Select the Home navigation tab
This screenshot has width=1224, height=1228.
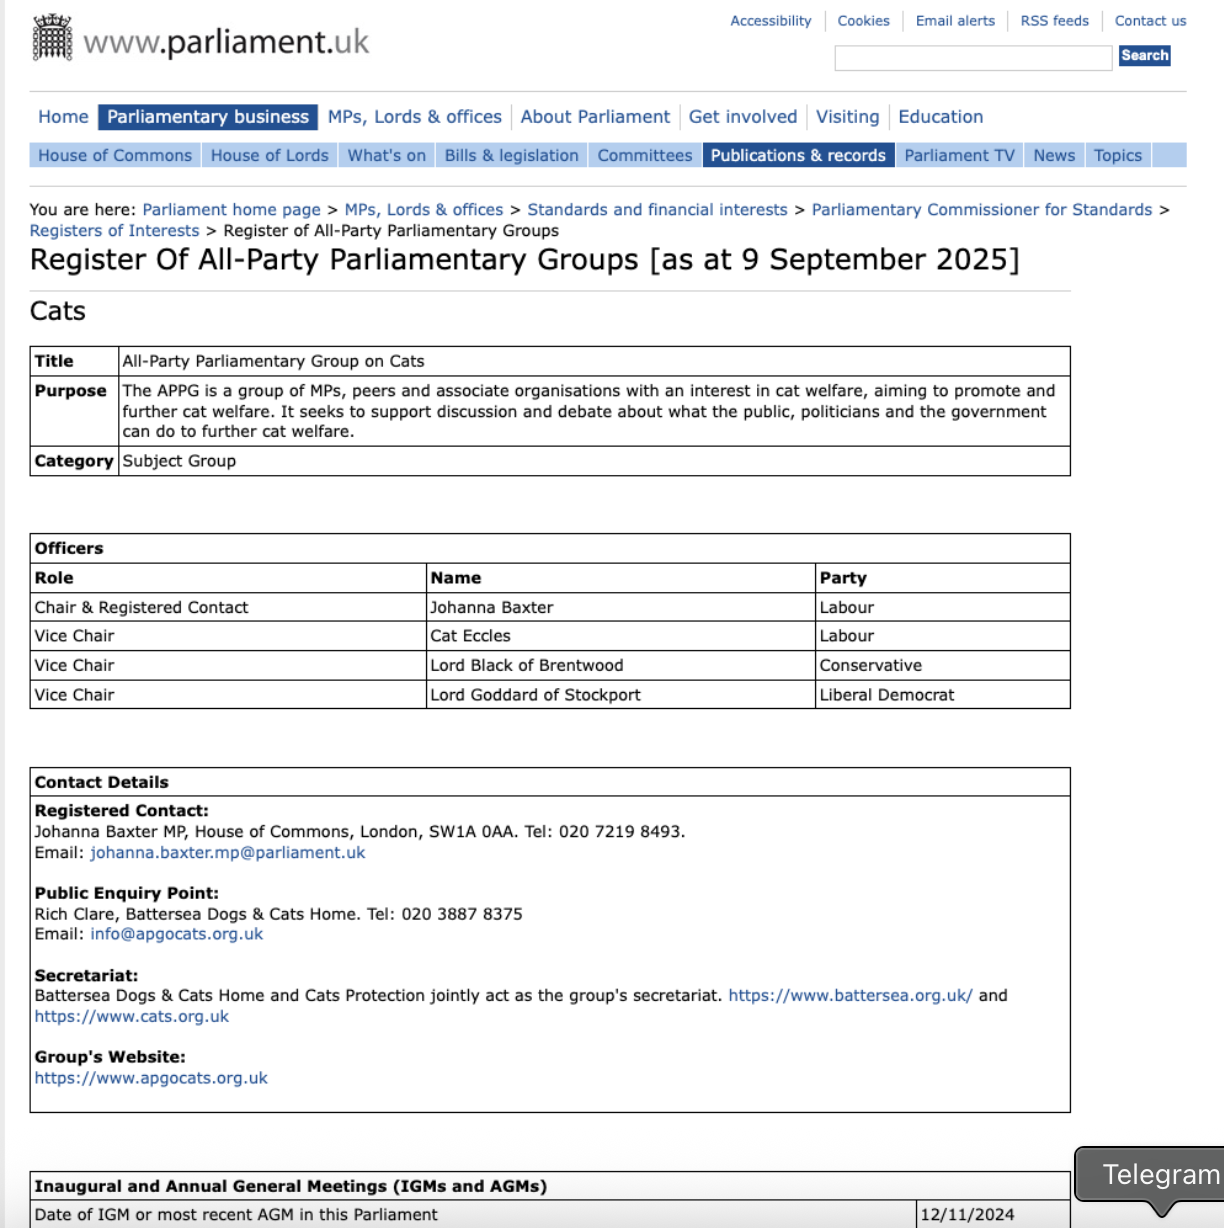[x=63, y=117]
